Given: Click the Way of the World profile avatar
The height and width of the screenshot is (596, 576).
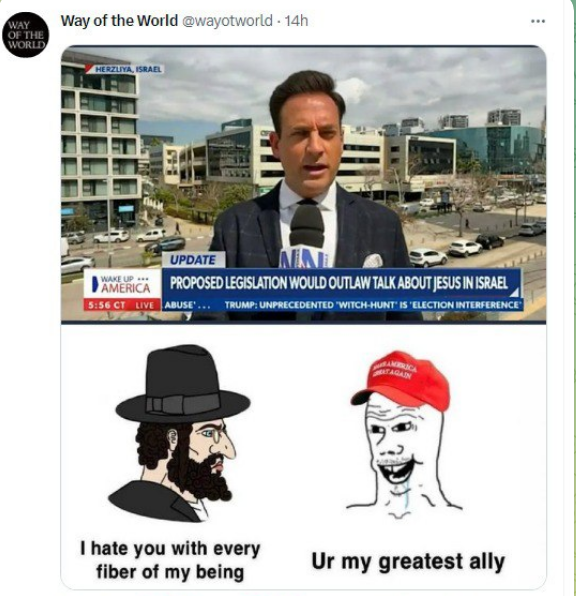Looking at the screenshot, I should 25,35.
